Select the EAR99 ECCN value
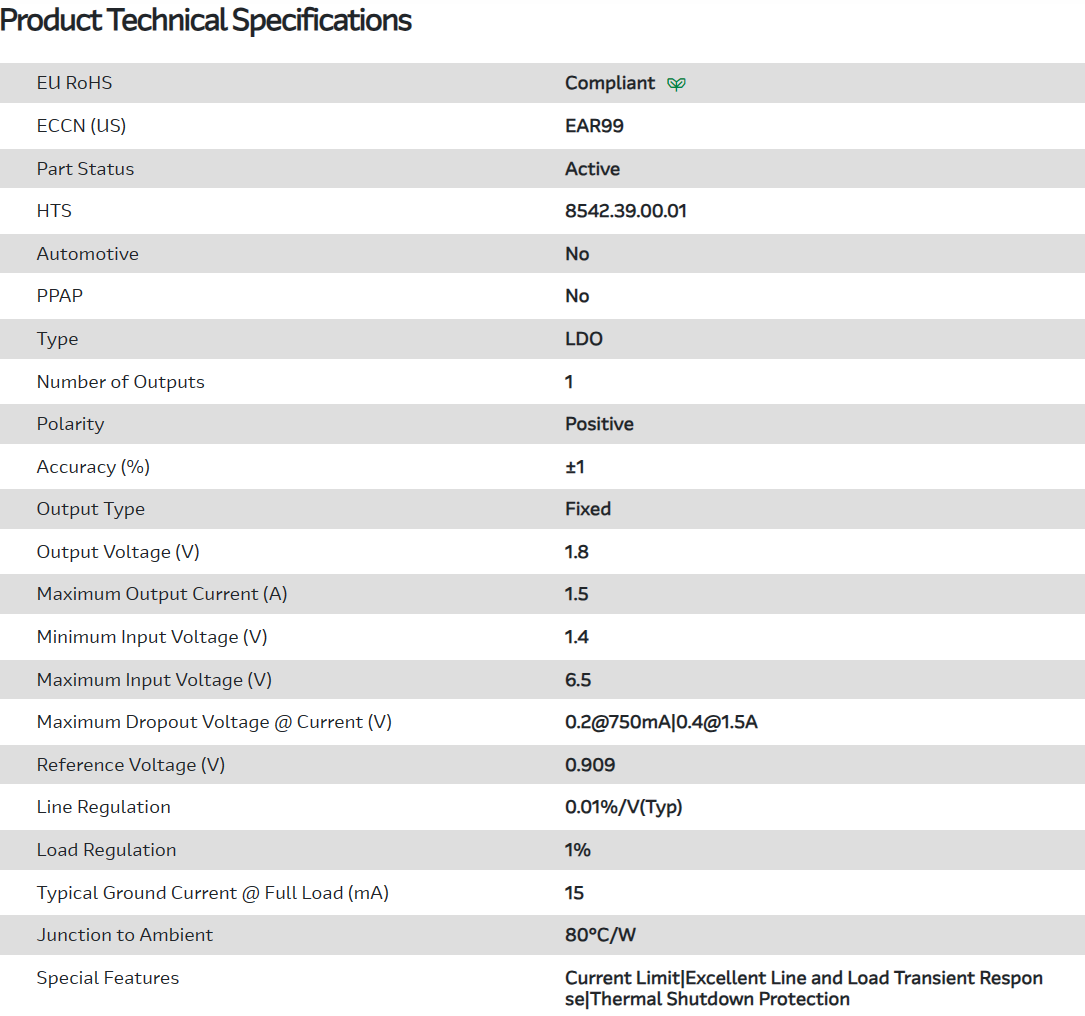Screen dimensions: 1085x1016 [x=594, y=126]
